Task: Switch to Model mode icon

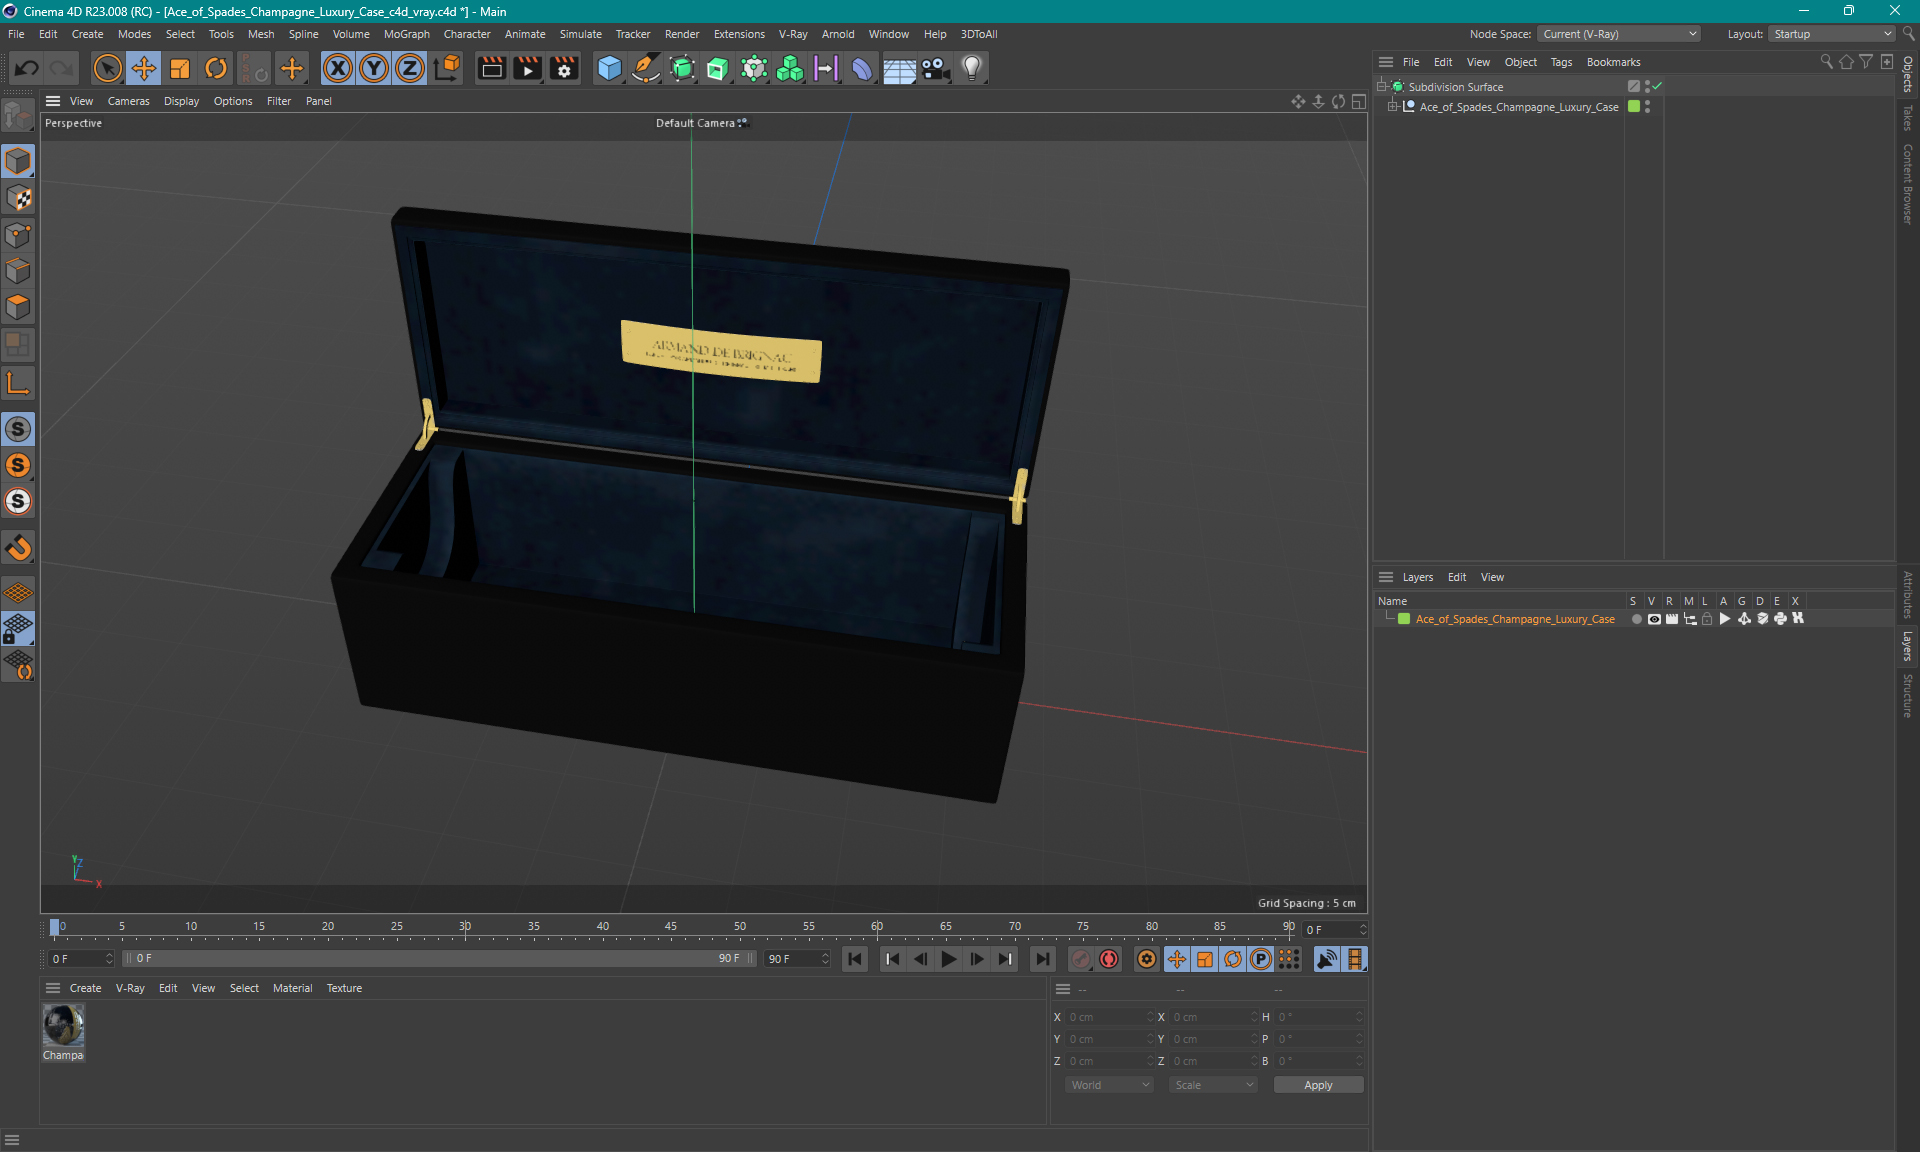Action: pos(18,161)
